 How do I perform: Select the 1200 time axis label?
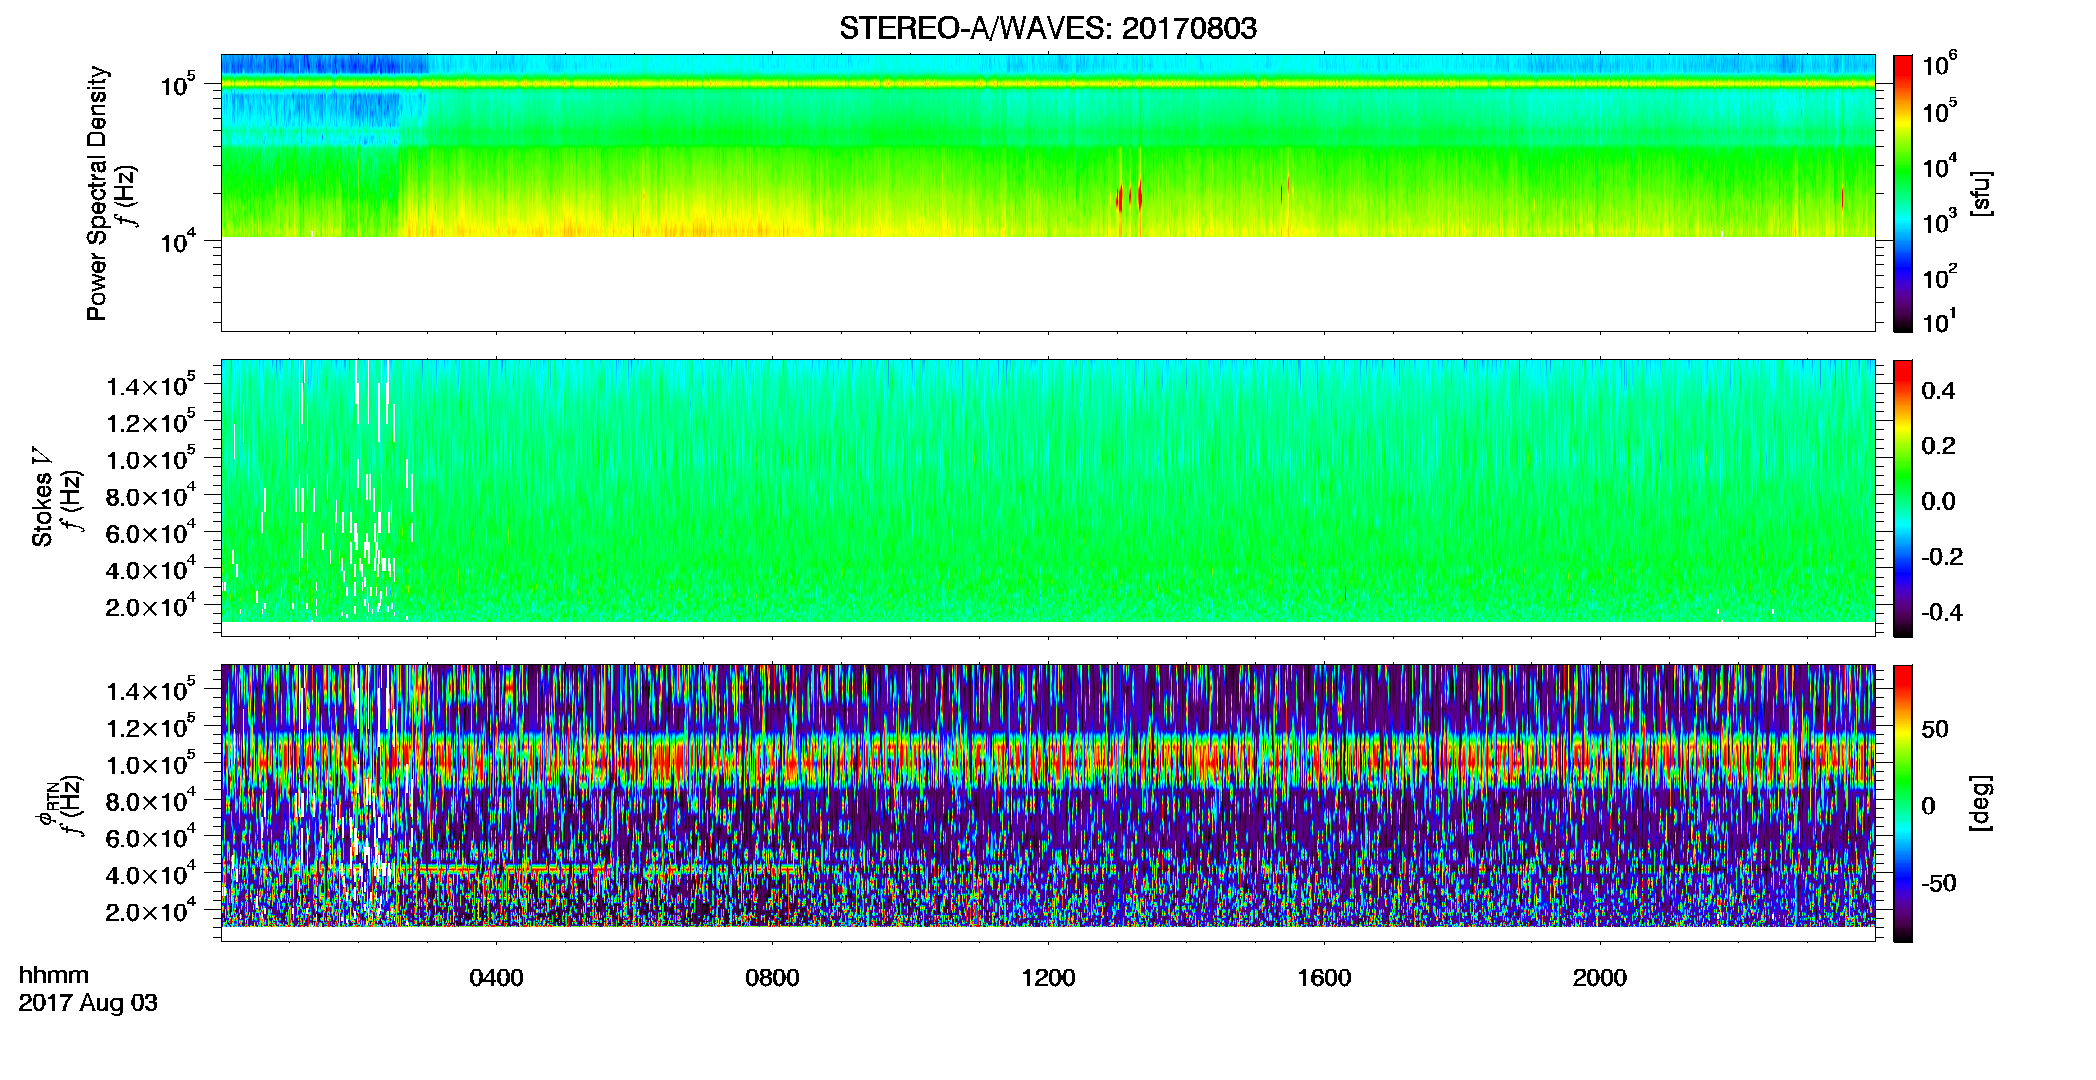[1048, 978]
